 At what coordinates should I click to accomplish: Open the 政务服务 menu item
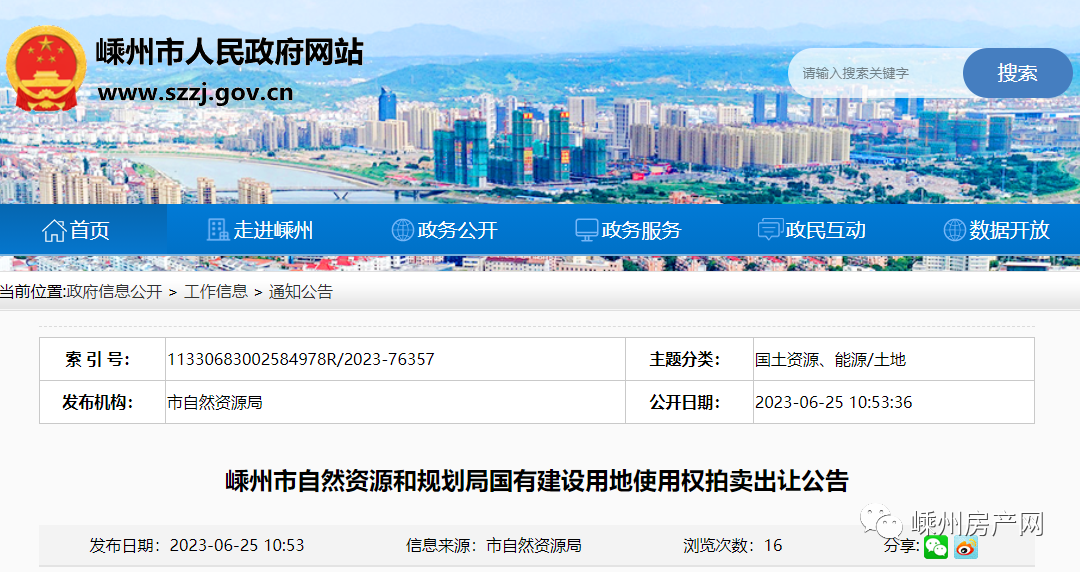pos(628,230)
